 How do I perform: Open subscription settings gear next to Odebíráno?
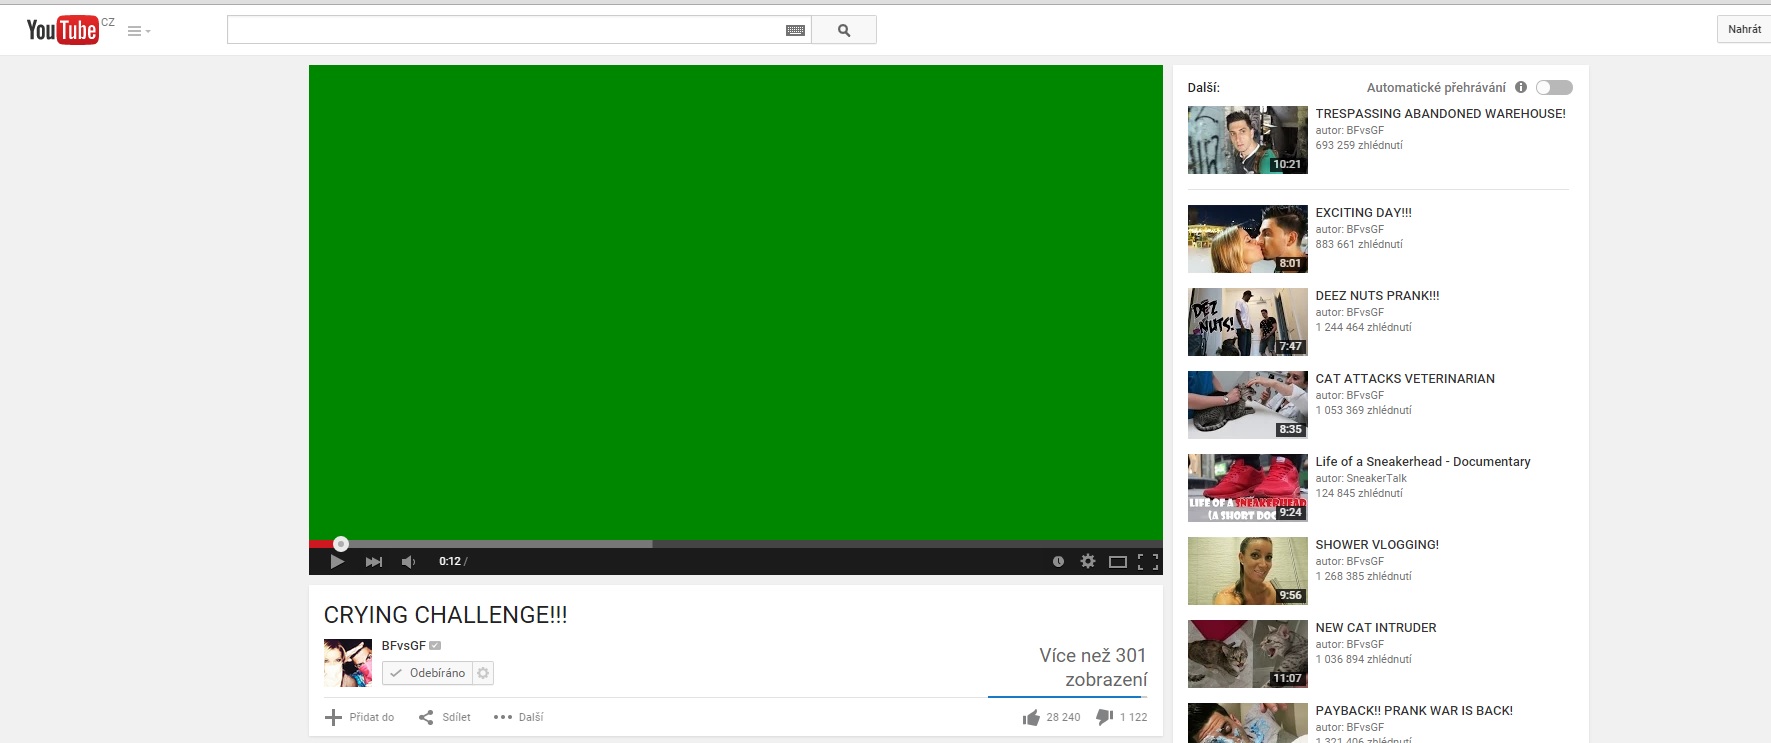coord(483,673)
